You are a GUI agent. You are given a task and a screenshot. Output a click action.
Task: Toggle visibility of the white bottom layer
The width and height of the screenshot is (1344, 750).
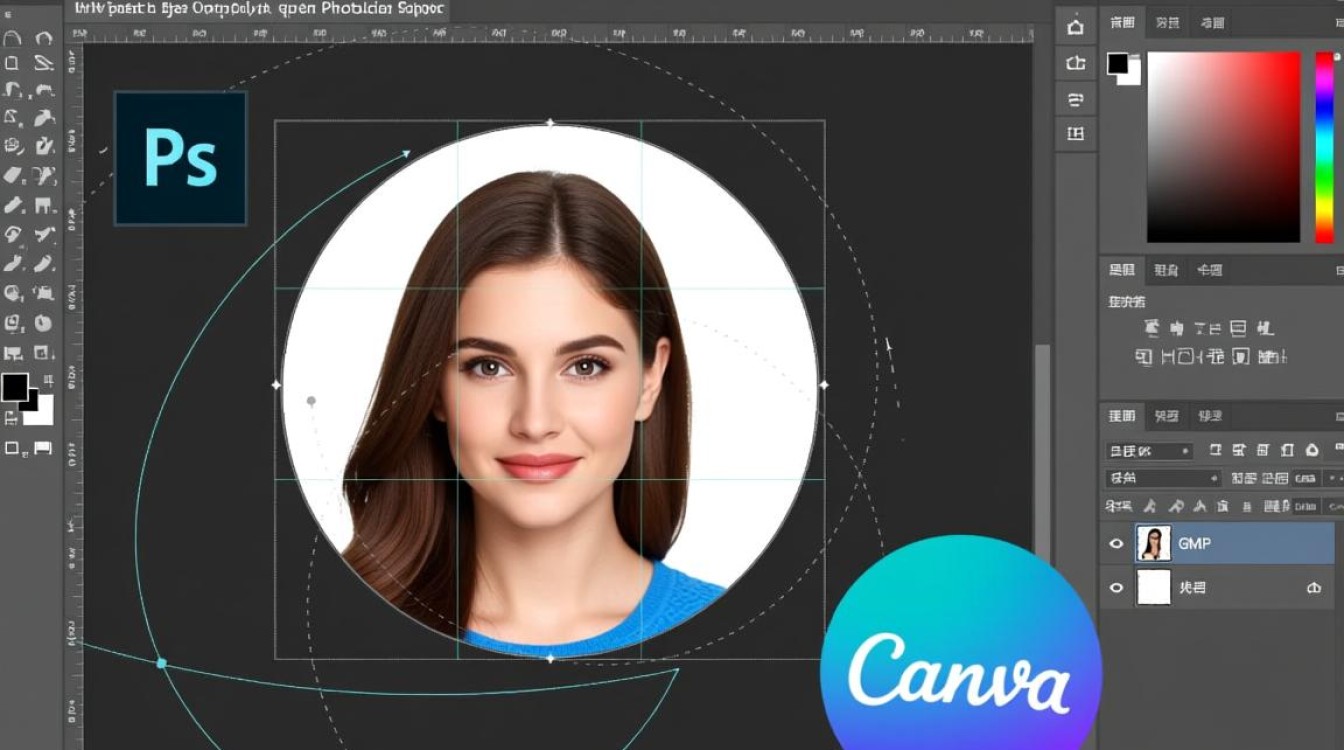pos(1116,588)
